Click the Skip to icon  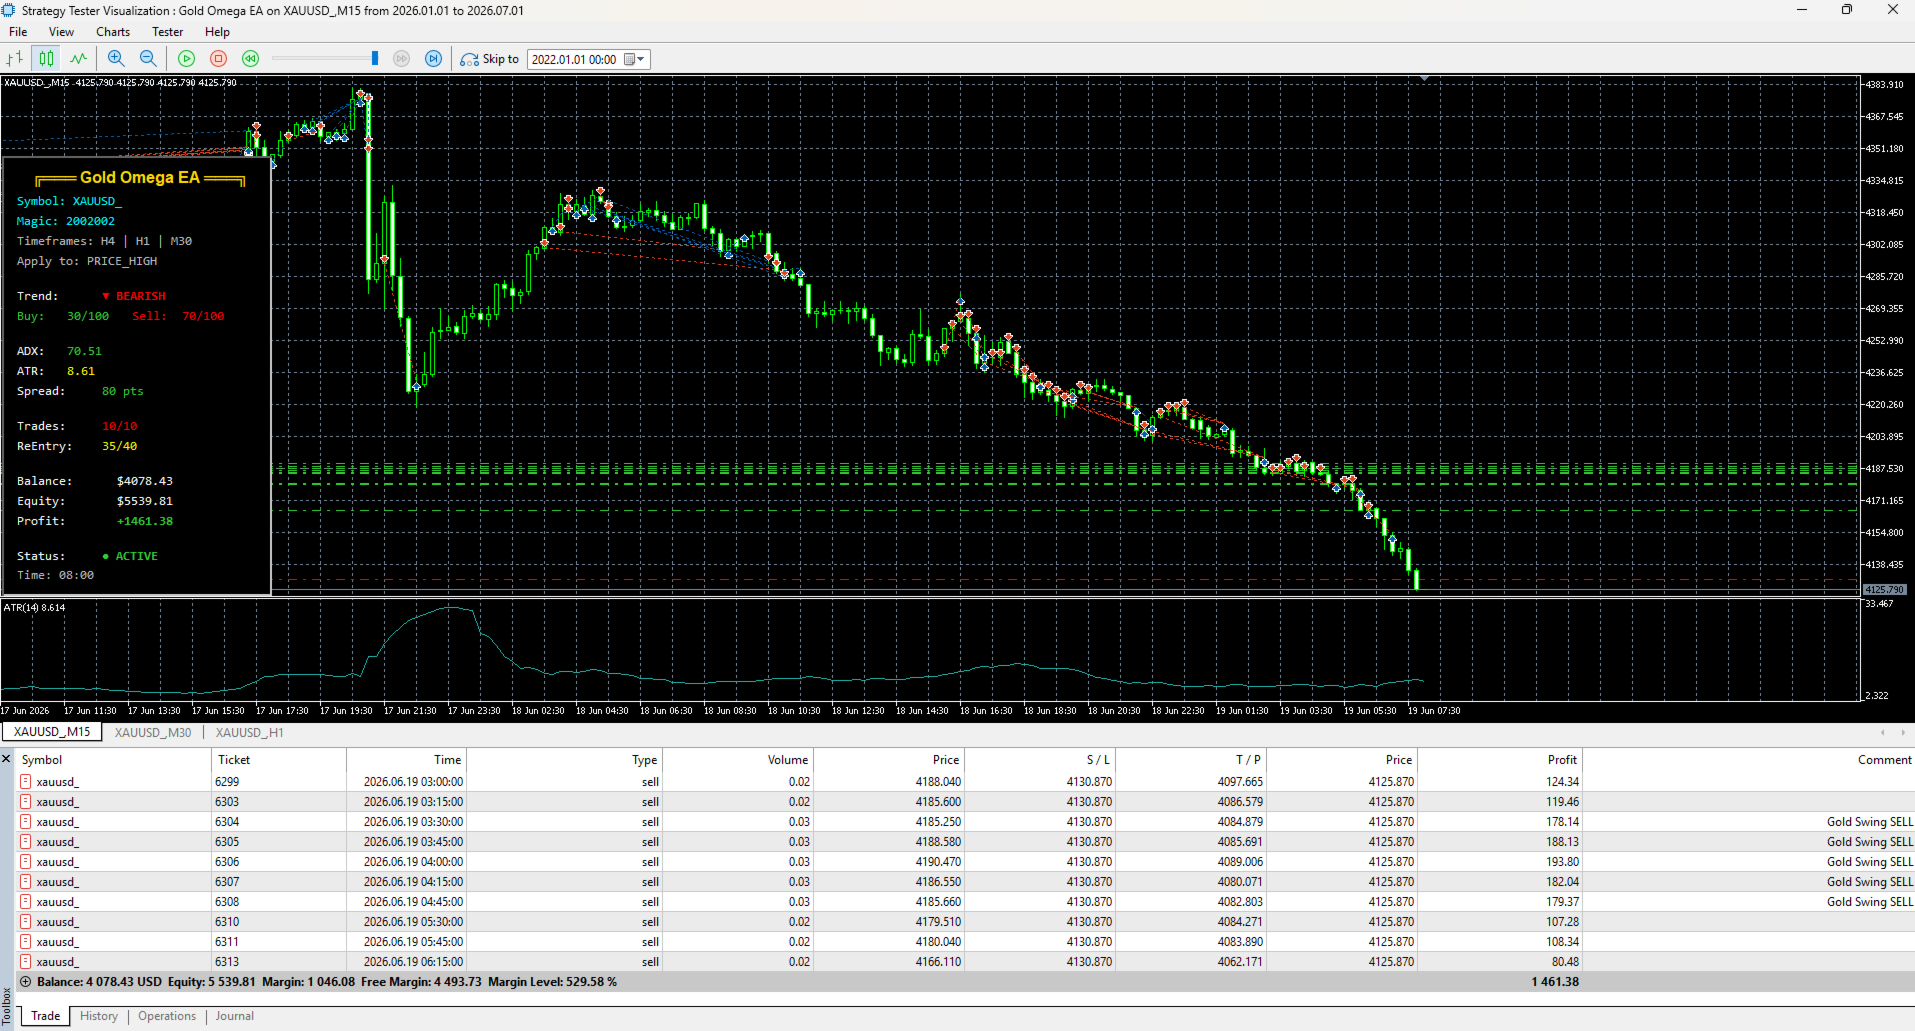(x=469, y=59)
